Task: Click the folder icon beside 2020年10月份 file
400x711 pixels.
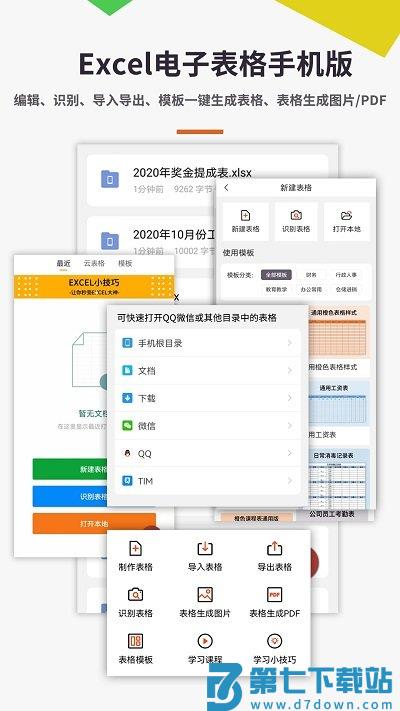Action: pyautogui.click(x=110, y=241)
